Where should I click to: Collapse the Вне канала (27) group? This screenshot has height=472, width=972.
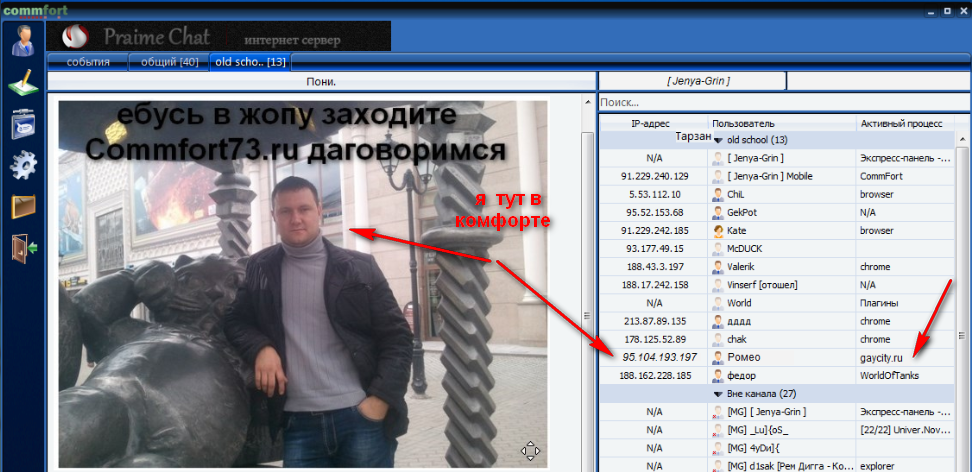tap(718, 393)
